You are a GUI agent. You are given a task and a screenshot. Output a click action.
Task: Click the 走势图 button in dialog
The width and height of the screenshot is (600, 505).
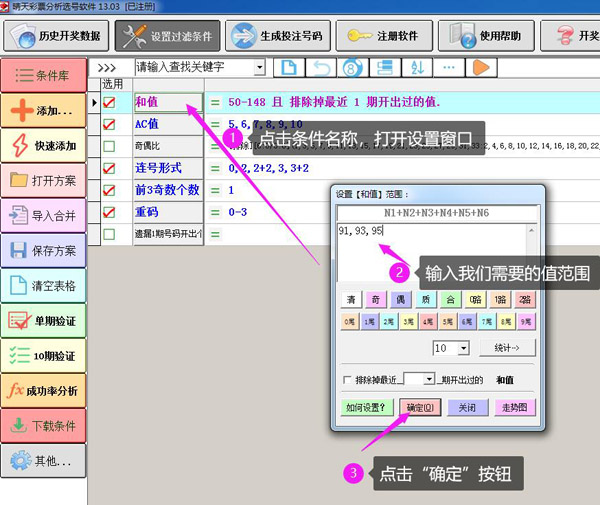click(x=515, y=407)
